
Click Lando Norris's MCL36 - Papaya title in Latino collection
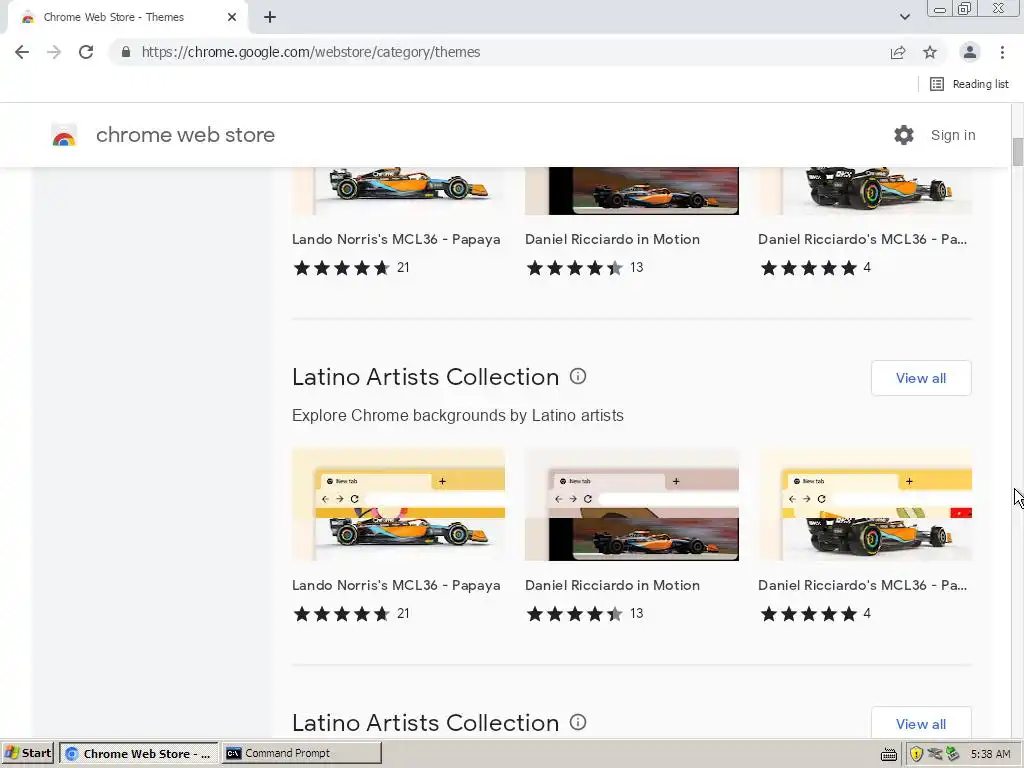click(396, 585)
